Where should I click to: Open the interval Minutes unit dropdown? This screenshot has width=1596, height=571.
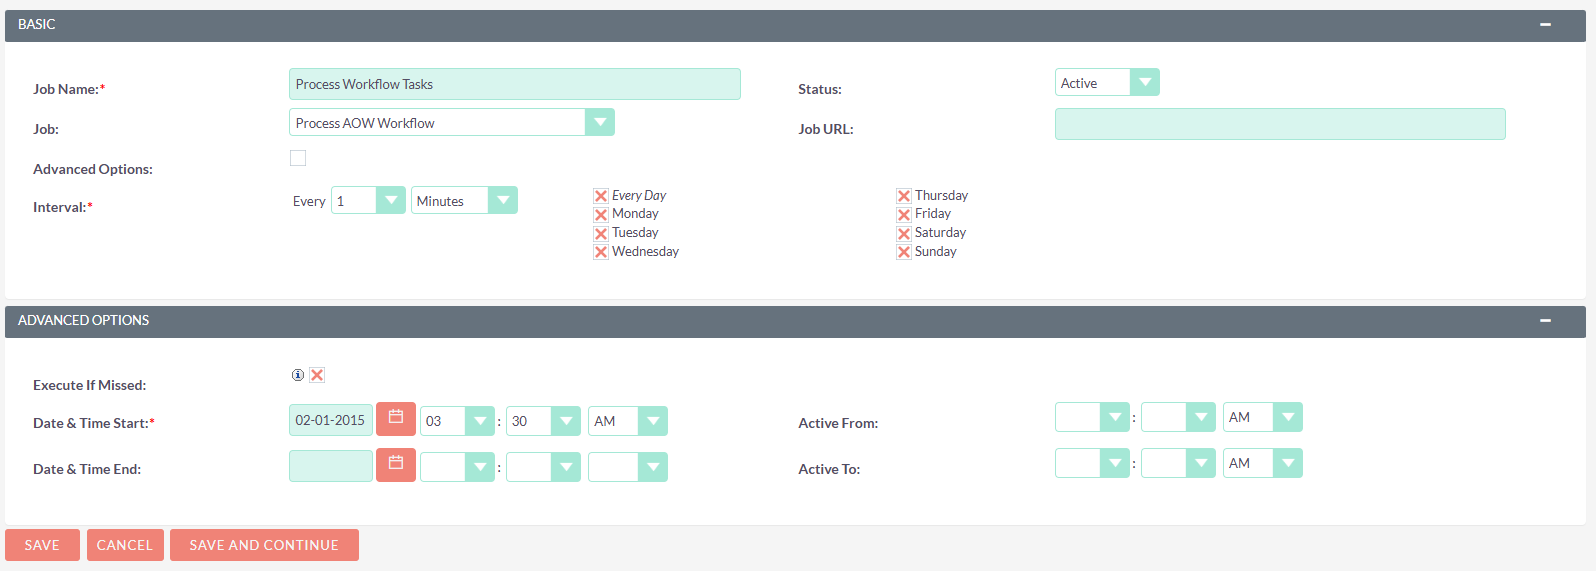(463, 201)
